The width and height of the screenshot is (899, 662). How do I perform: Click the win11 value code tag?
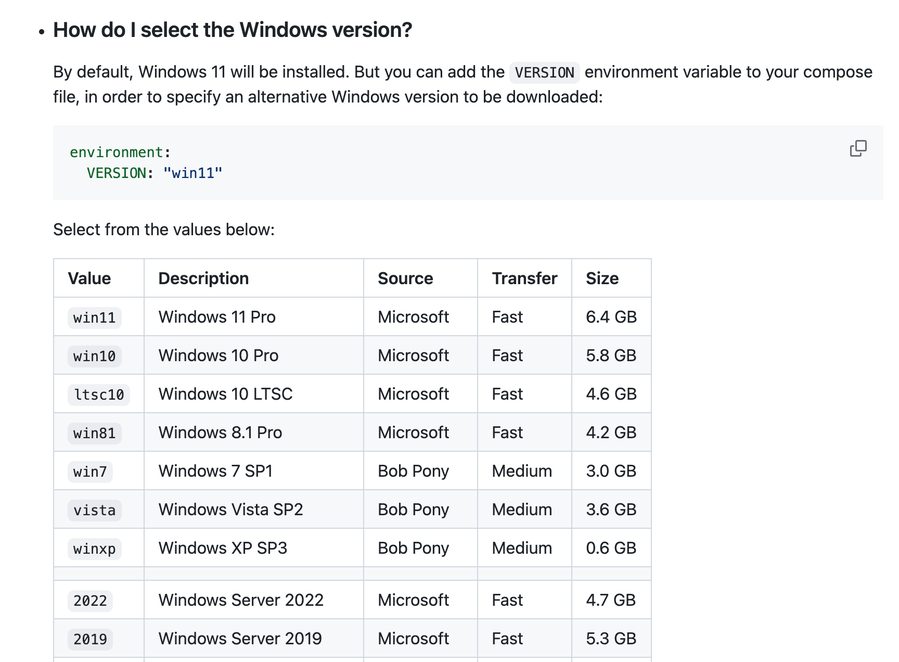94,318
